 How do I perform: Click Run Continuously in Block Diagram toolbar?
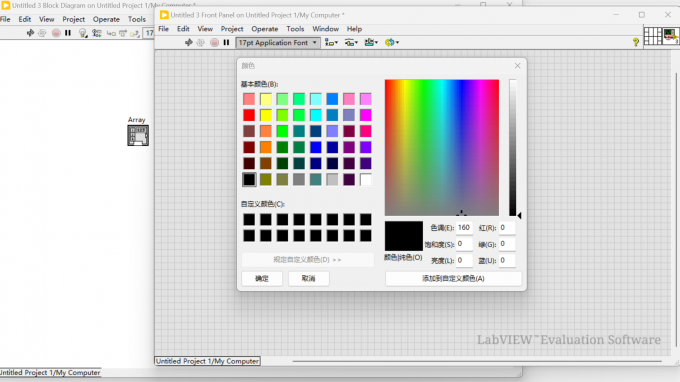pos(42,33)
